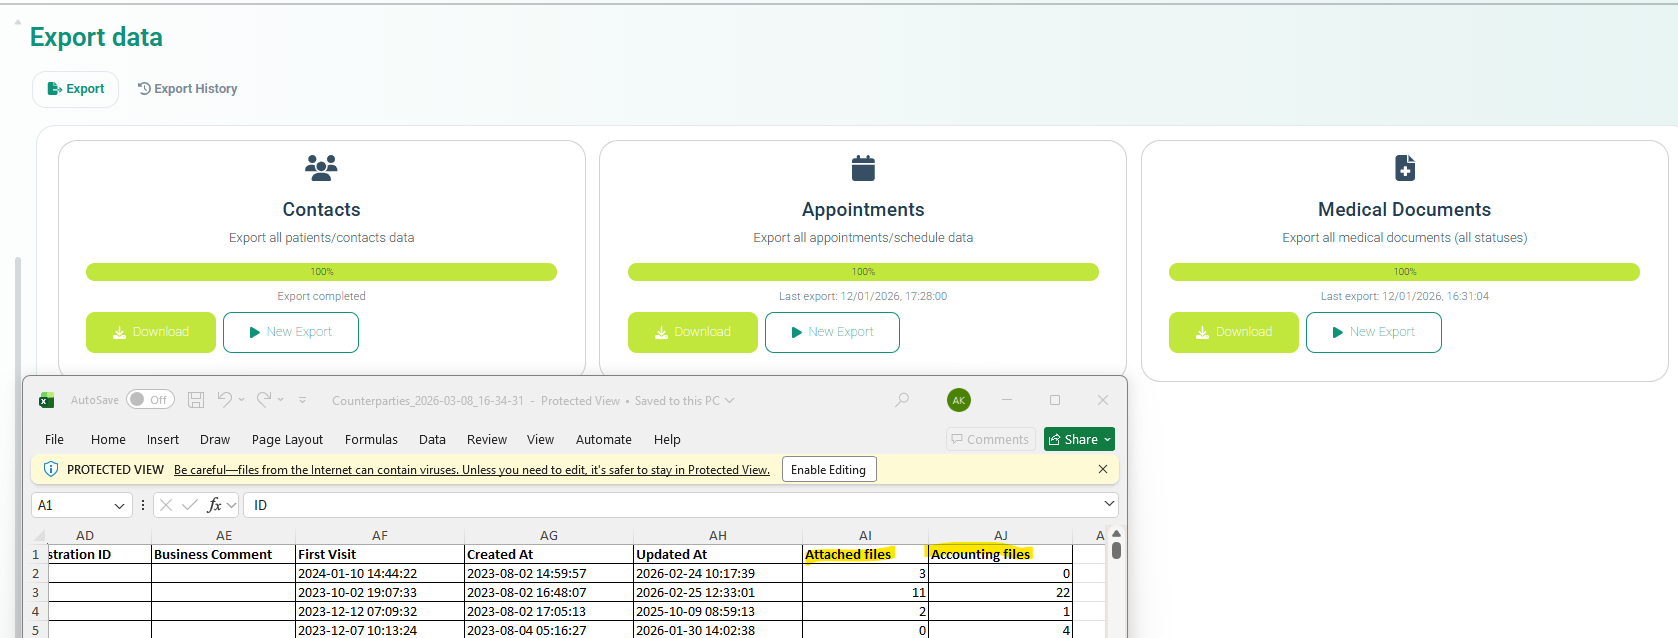
Task: Toggle the AutoSave switch
Action: 150,400
